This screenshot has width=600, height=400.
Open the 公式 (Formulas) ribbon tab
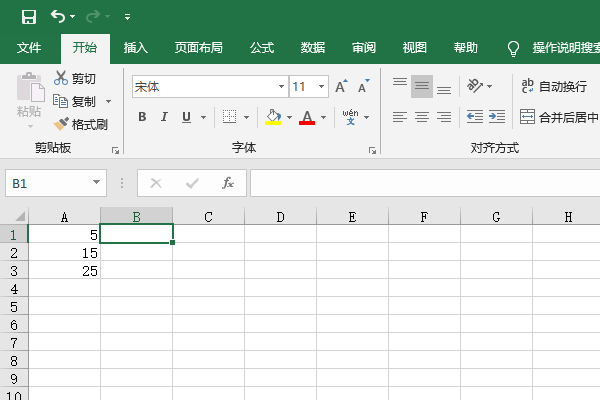point(262,48)
